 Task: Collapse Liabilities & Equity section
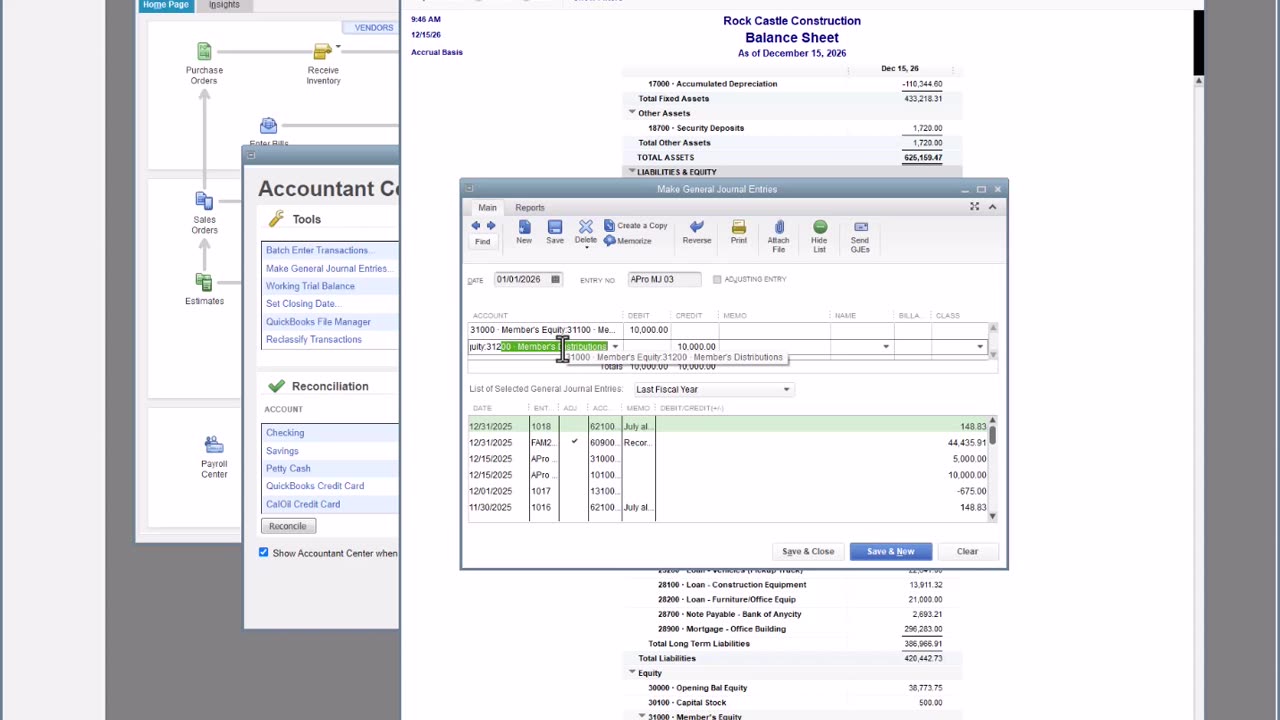tap(632, 172)
